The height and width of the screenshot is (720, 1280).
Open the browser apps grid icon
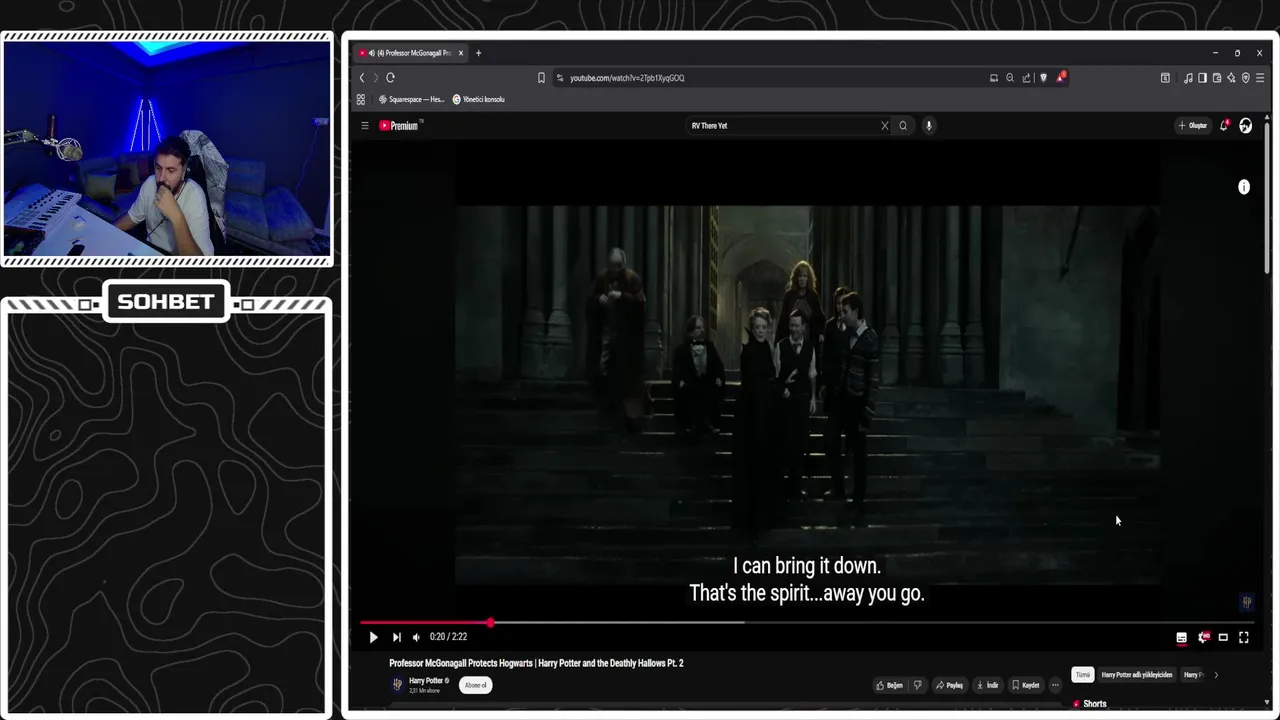[361, 100]
